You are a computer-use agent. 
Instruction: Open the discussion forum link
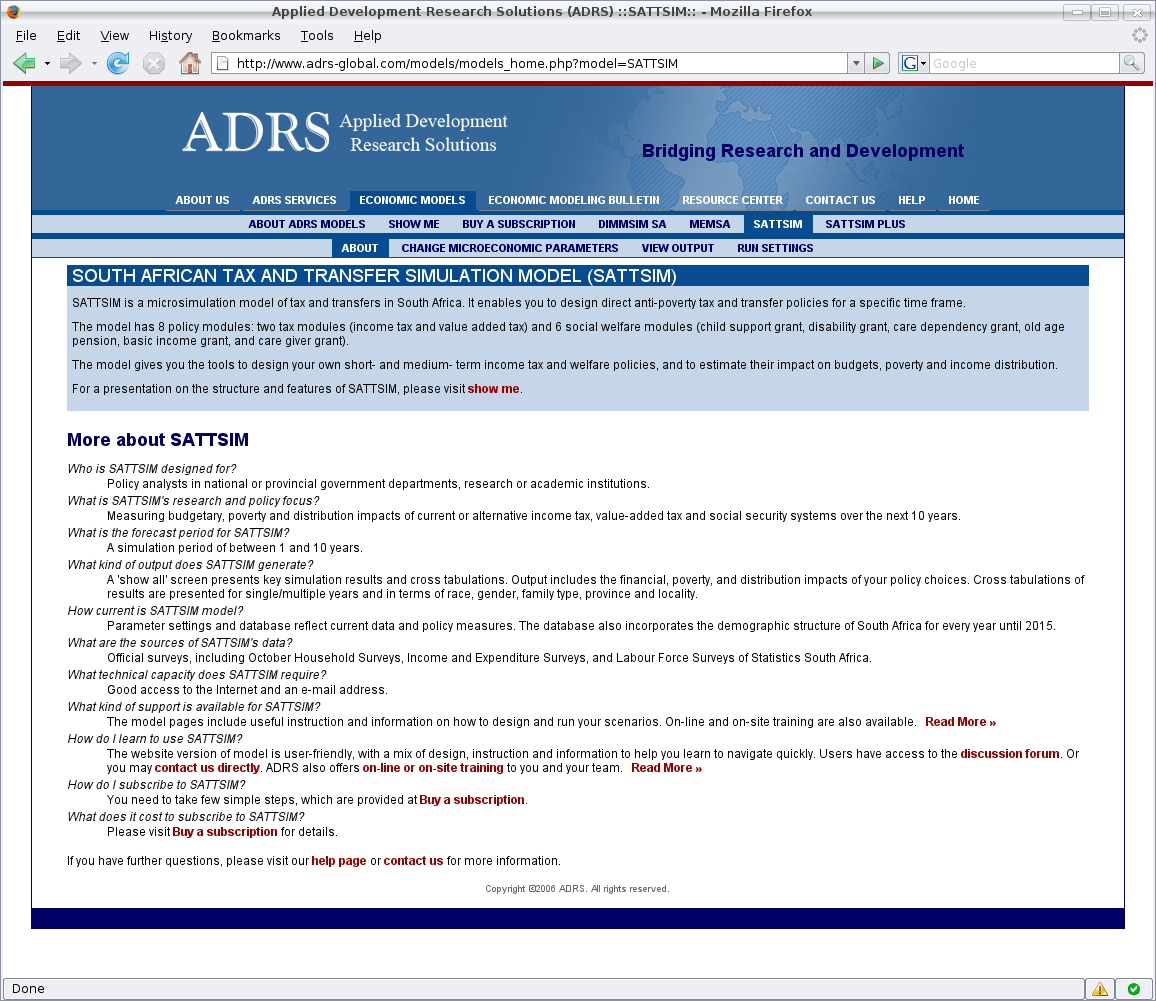(x=1009, y=754)
